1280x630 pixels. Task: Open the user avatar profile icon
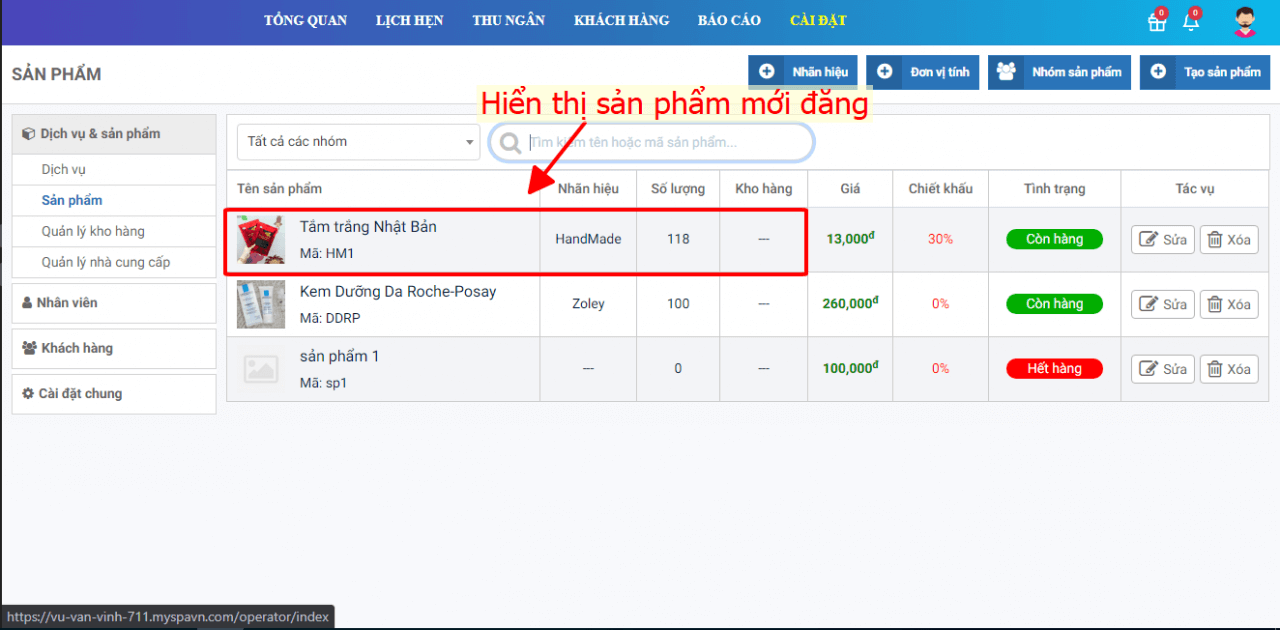point(1245,22)
